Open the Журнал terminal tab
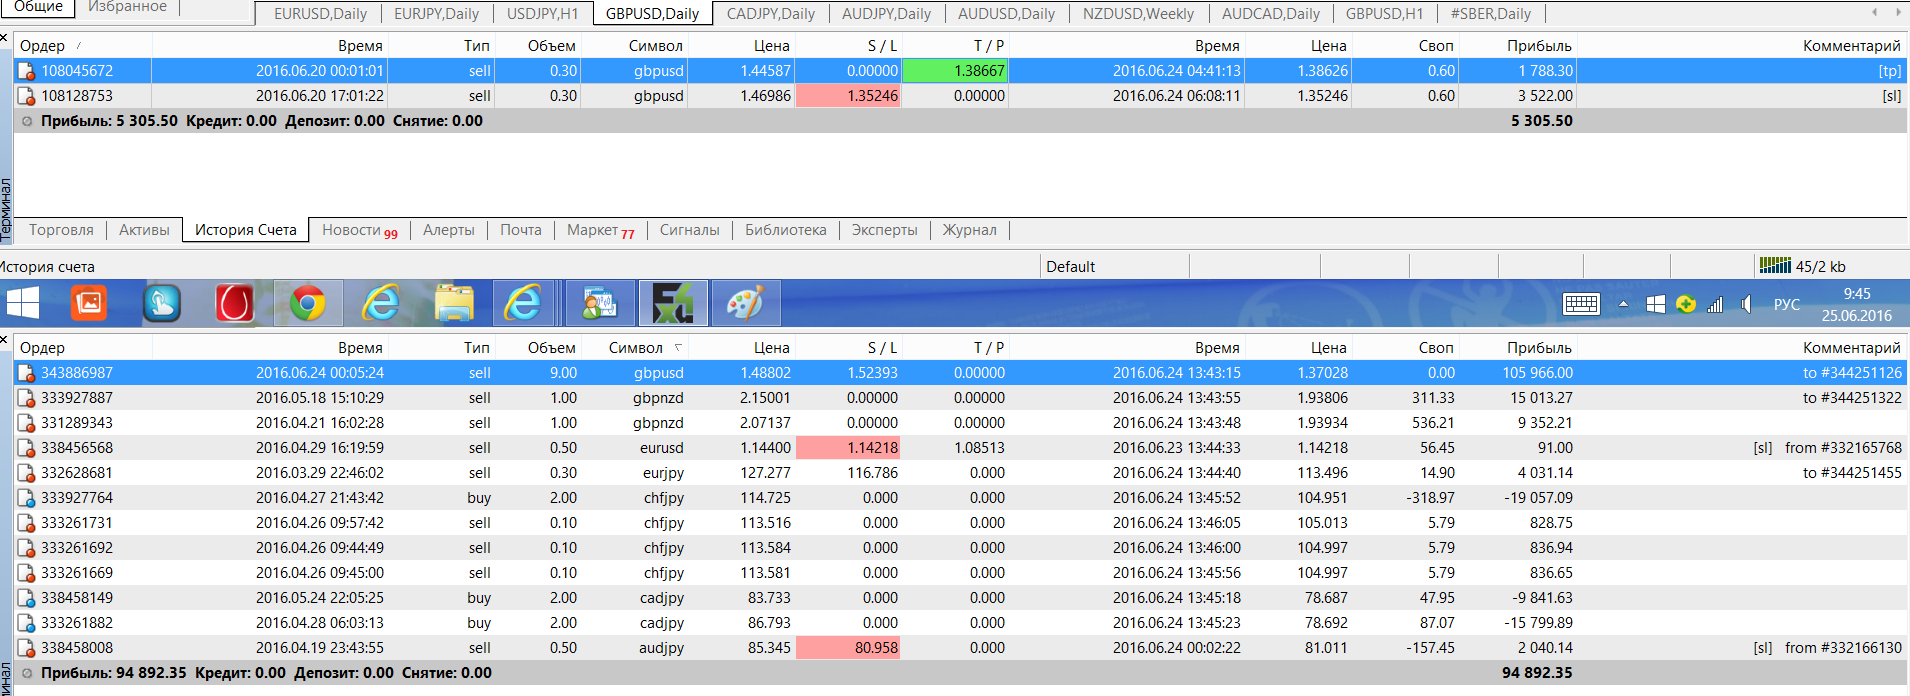Screen dimensions: 1910x696 tap(969, 230)
